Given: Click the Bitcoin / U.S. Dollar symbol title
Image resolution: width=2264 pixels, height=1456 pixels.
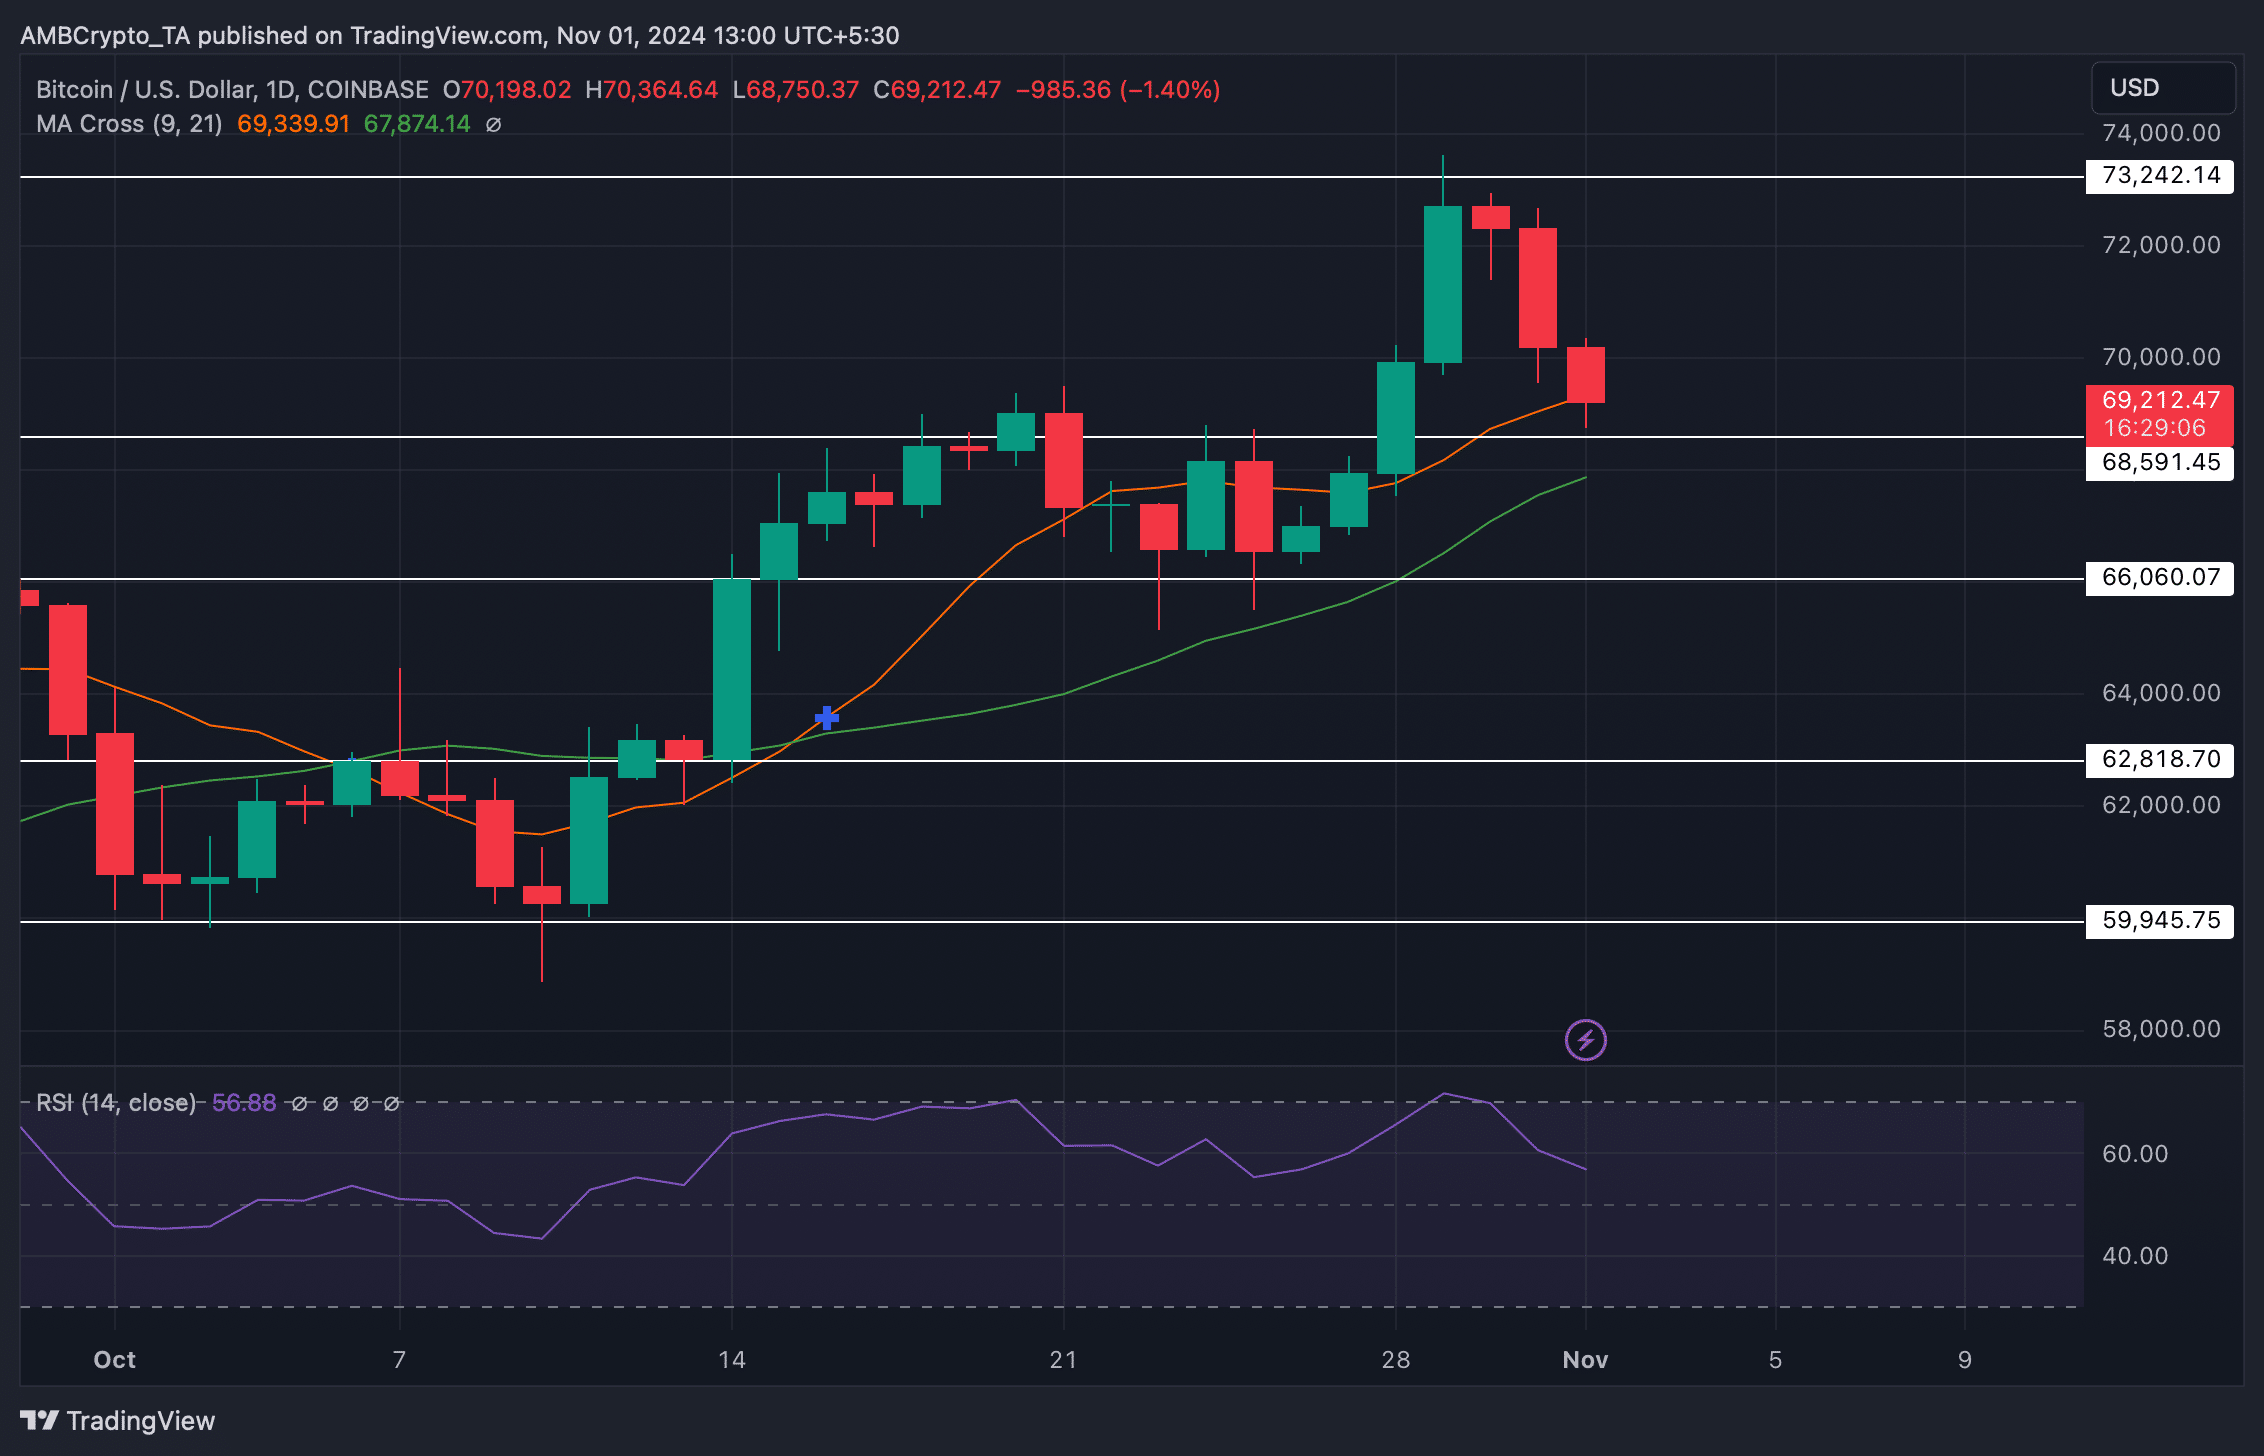Looking at the screenshot, I should point(232,90).
